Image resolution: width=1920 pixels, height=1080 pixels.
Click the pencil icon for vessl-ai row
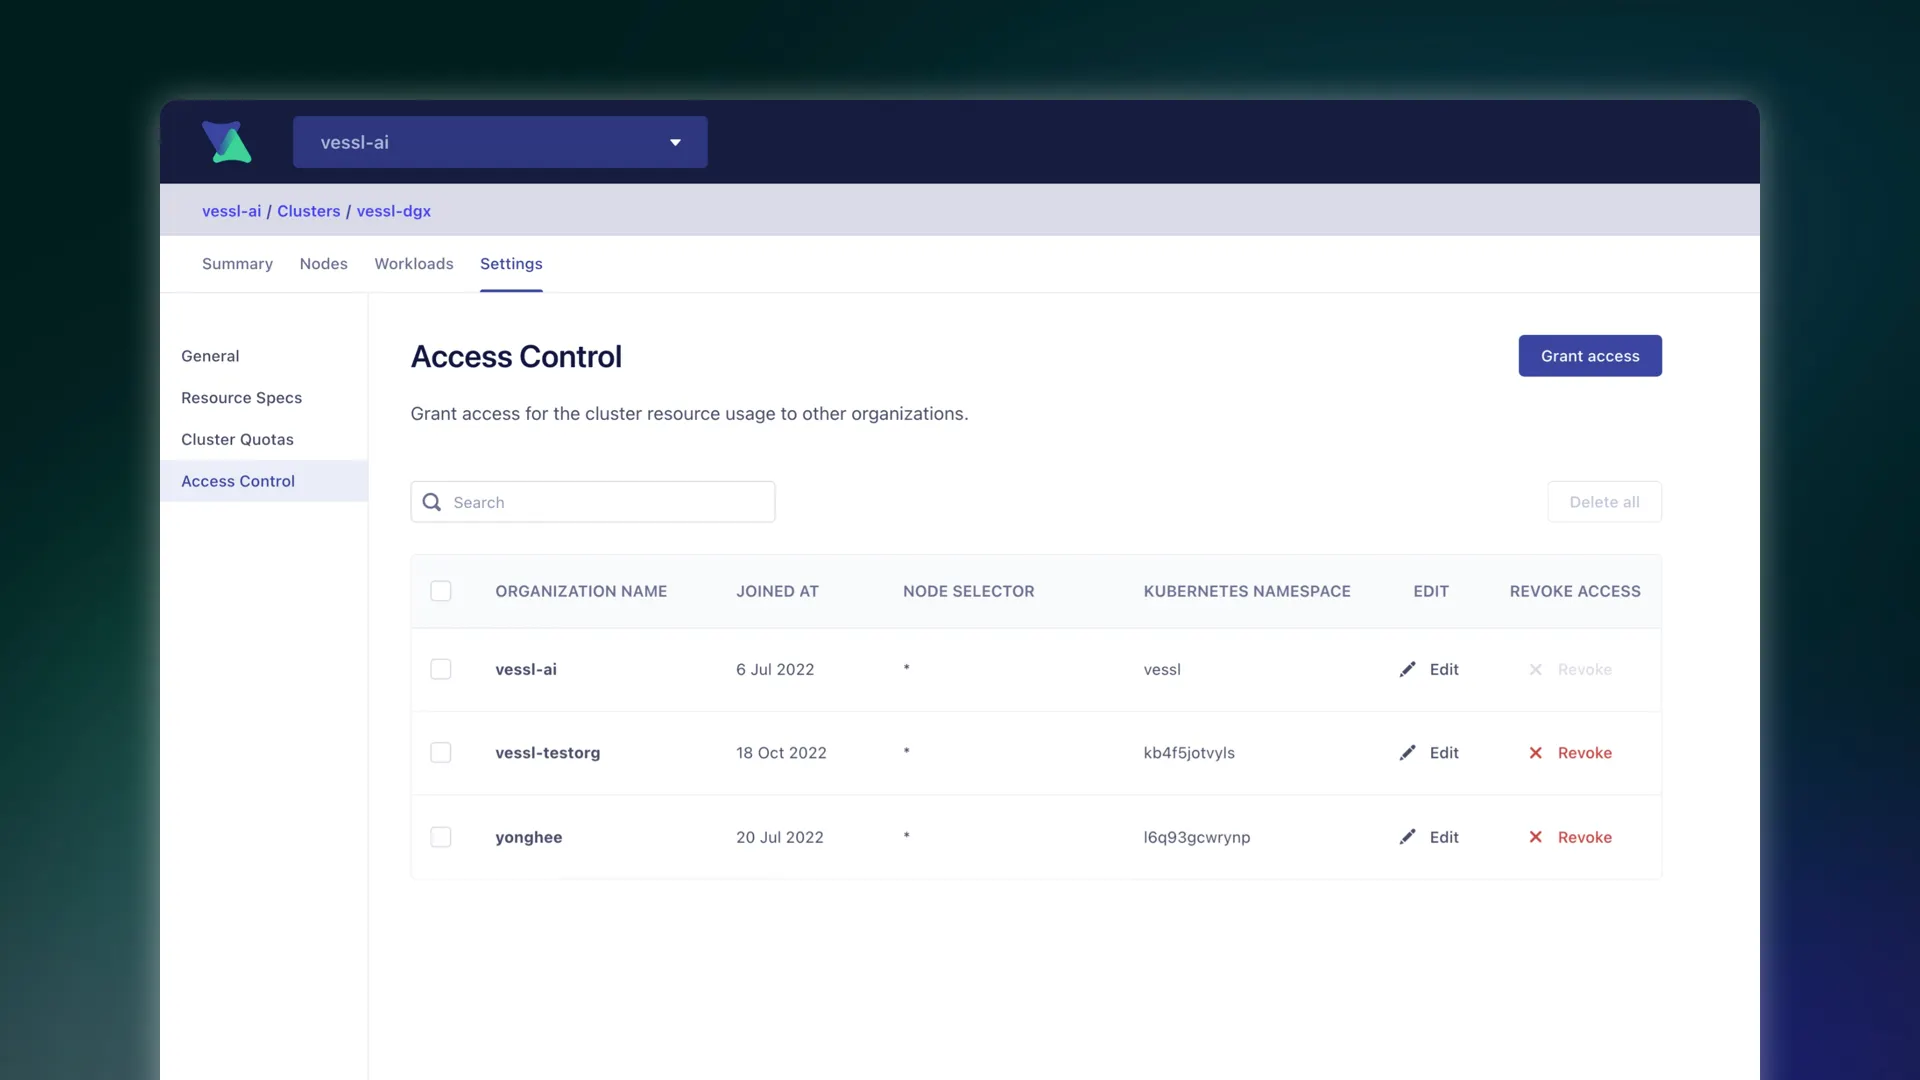click(1407, 669)
